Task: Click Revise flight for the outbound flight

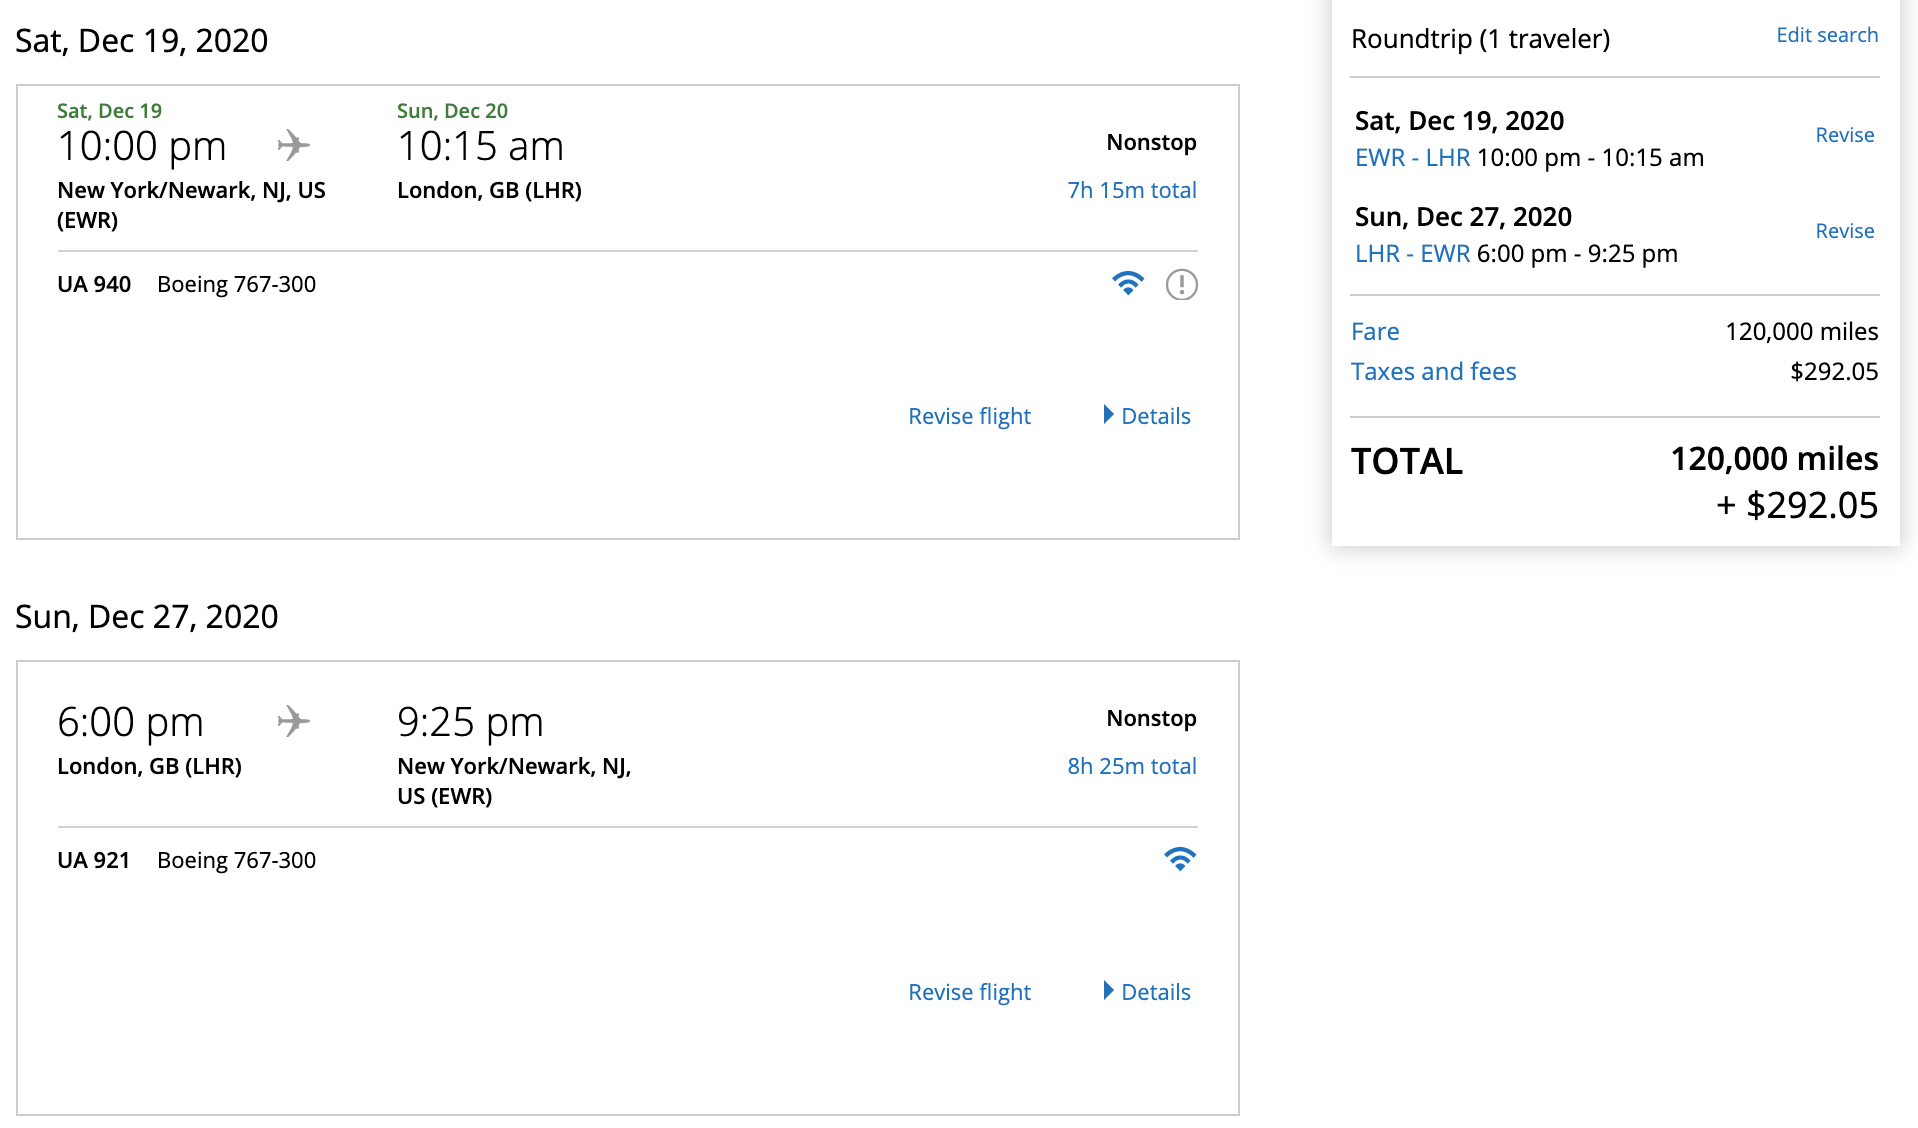Action: (x=969, y=416)
